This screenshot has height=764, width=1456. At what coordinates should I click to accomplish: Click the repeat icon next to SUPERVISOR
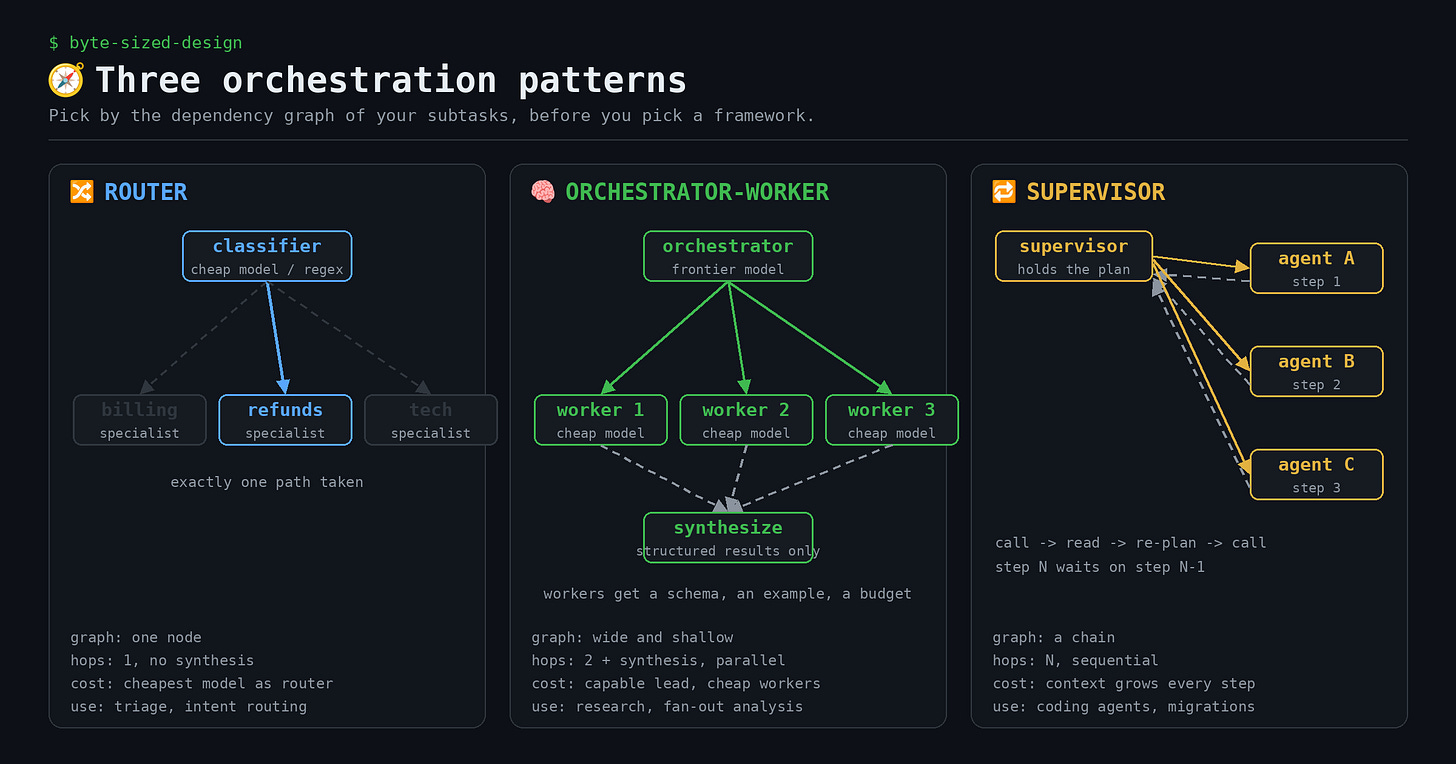click(x=1004, y=191)
